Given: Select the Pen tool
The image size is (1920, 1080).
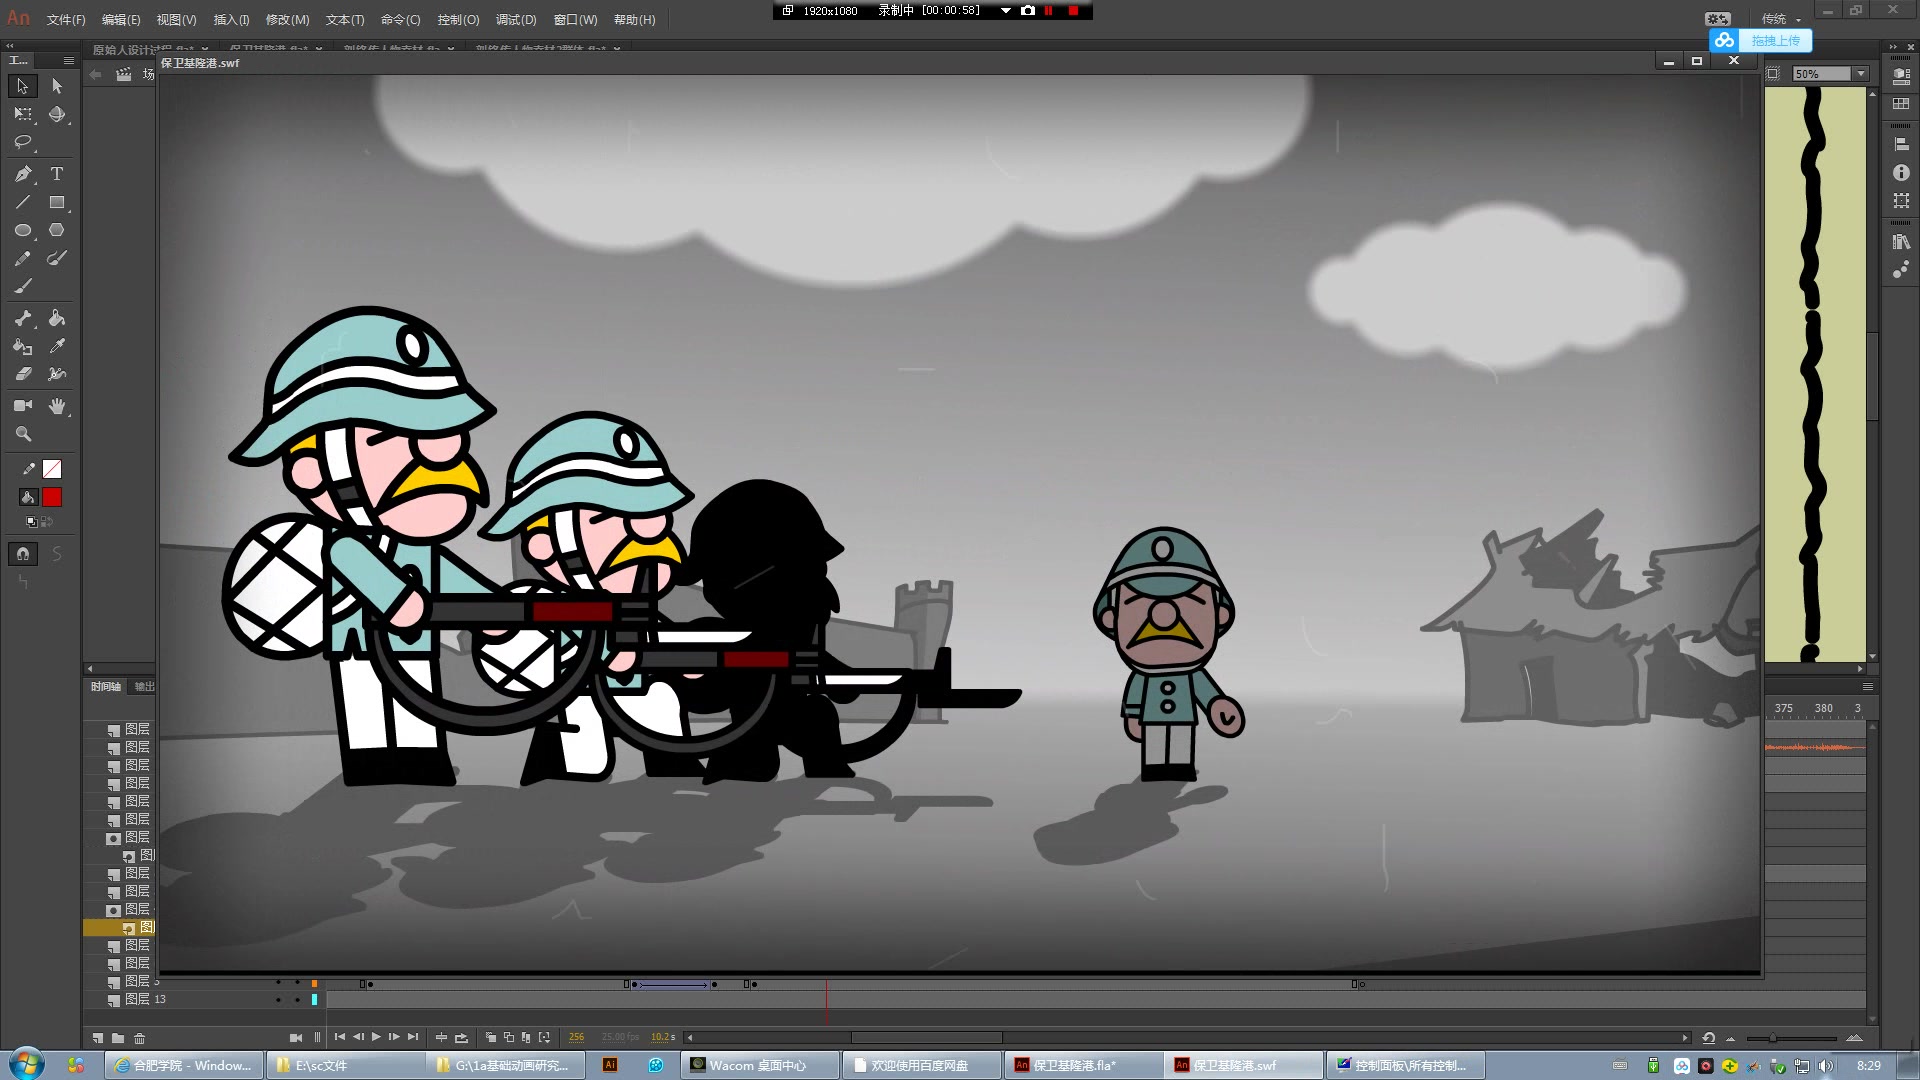Looking at the screenshot, I should point(22,174).
